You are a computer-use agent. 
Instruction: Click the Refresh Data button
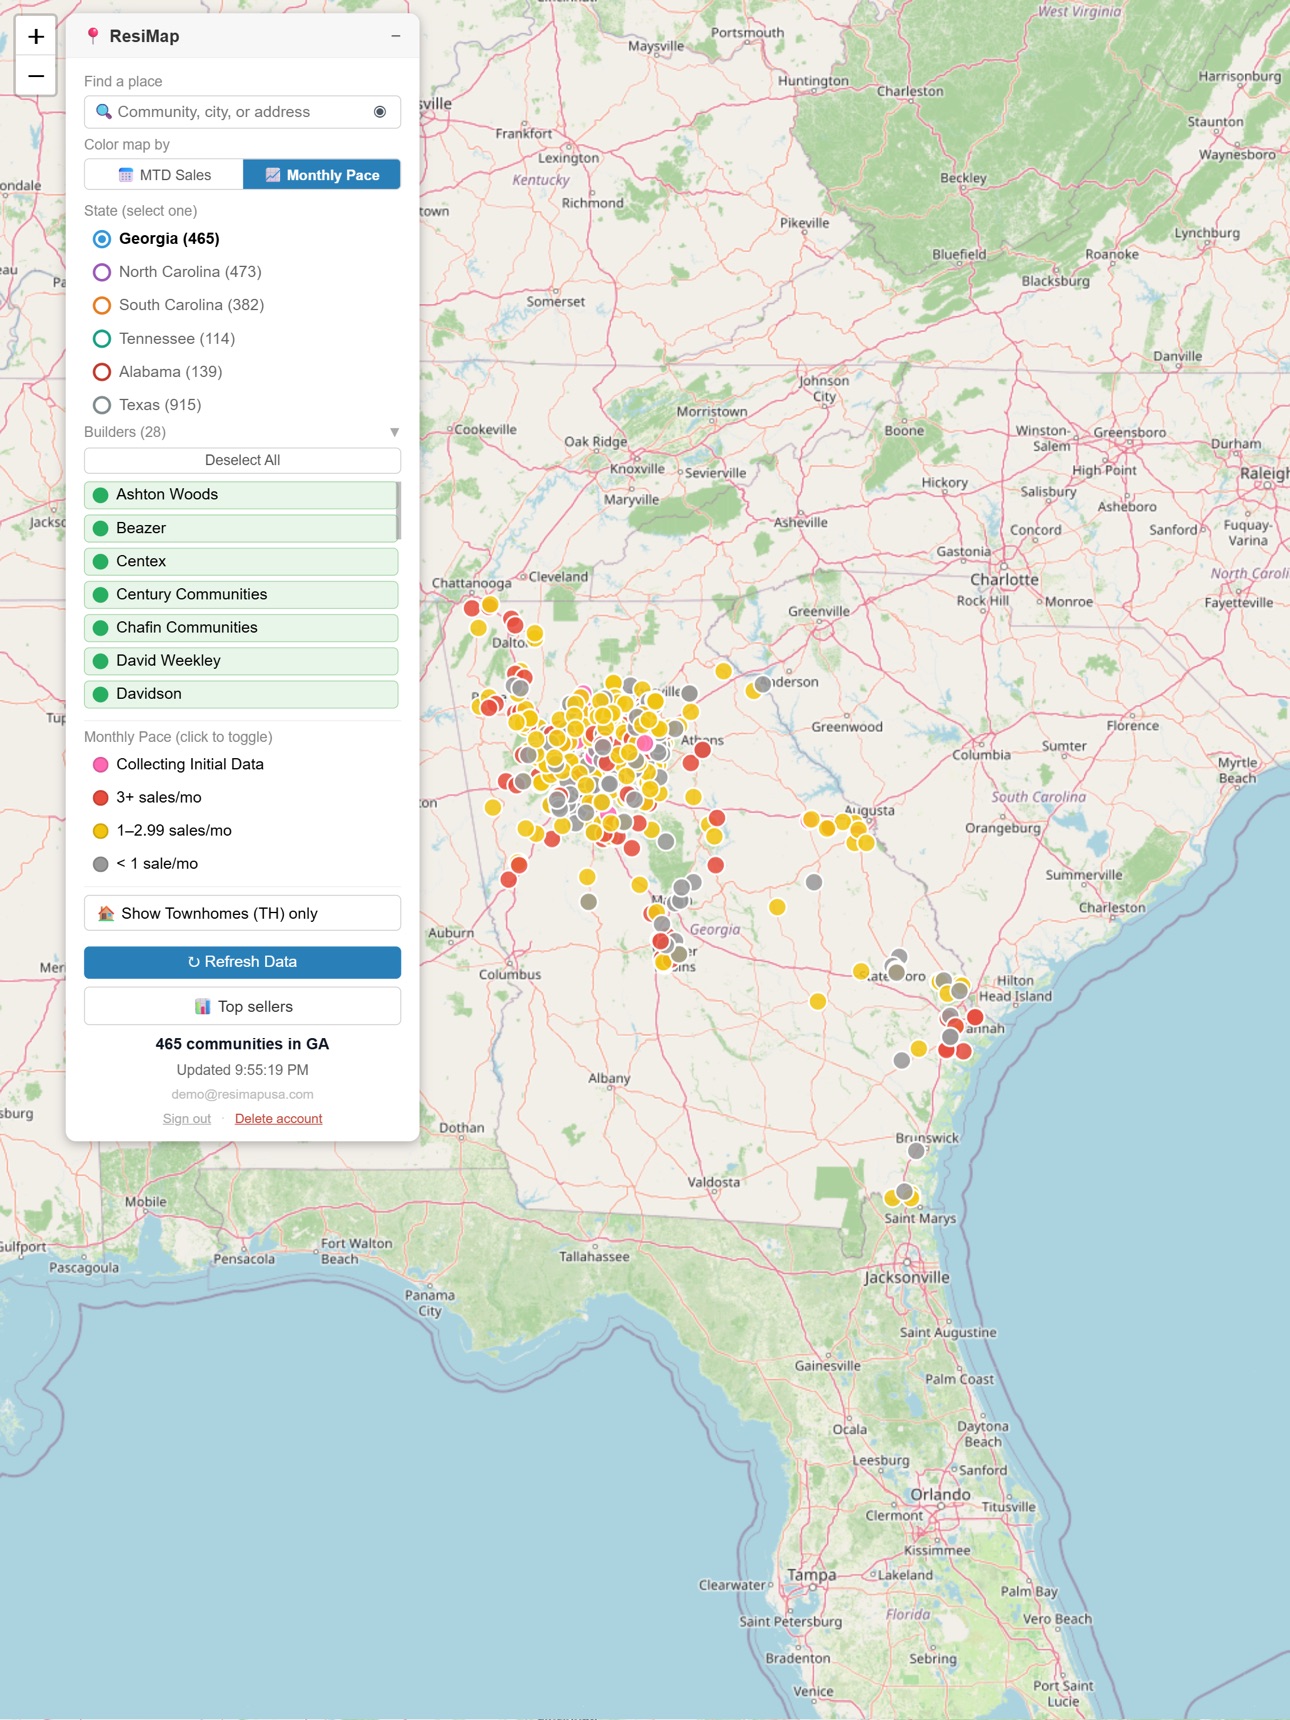(x=242, y=962)
